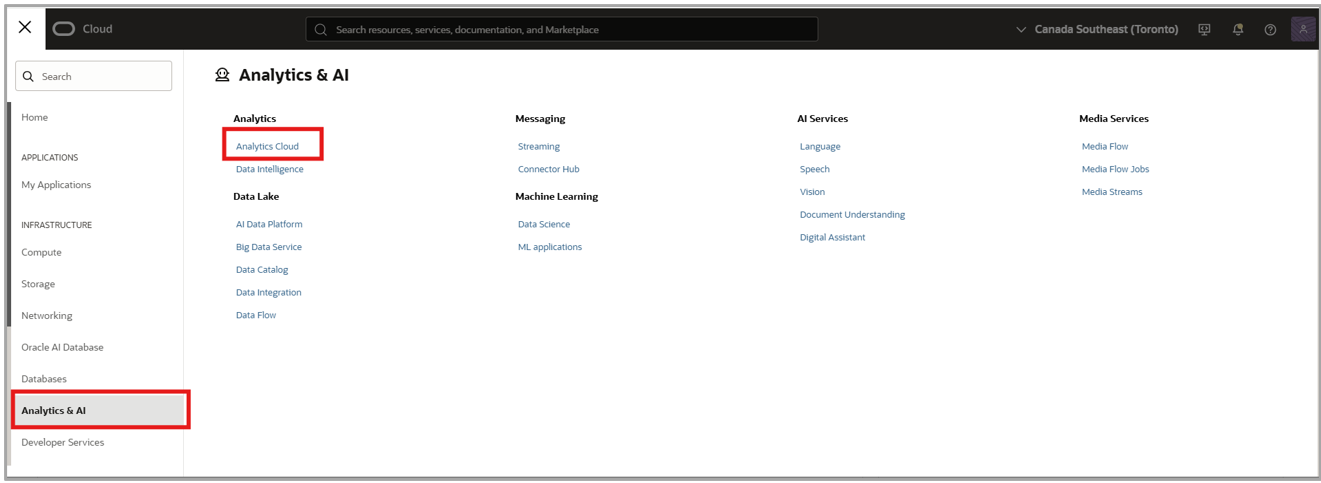1321x483 pixels.
Task: Open the ML applications link
Action: (550, 247)
